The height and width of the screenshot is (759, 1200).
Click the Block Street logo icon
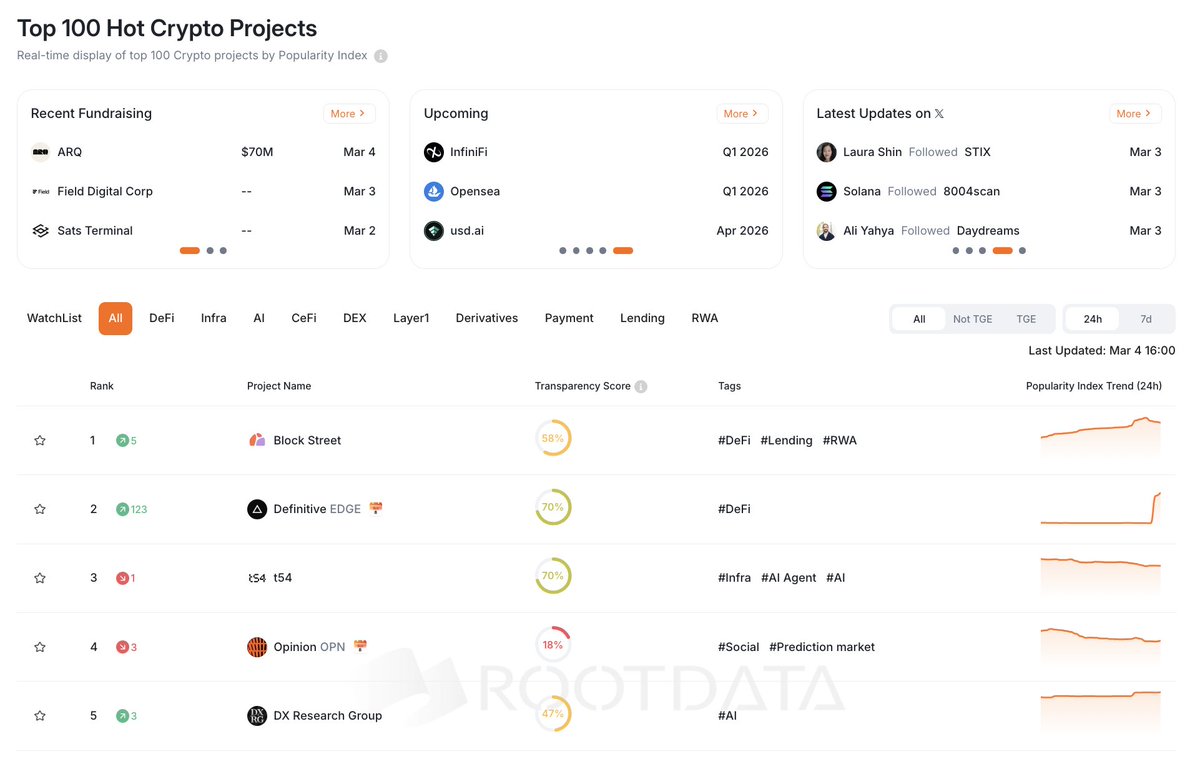(x=257, y=440)
